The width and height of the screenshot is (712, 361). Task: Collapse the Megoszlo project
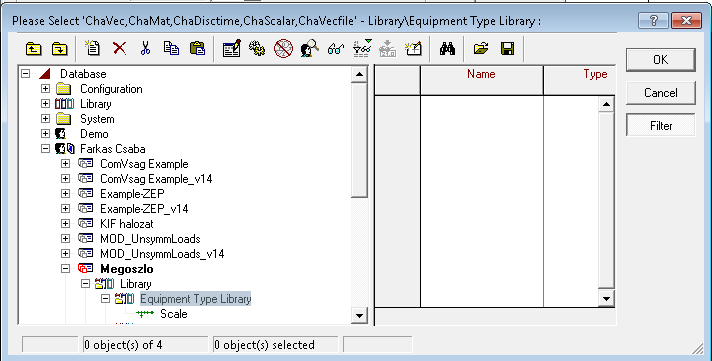[65, 268]
